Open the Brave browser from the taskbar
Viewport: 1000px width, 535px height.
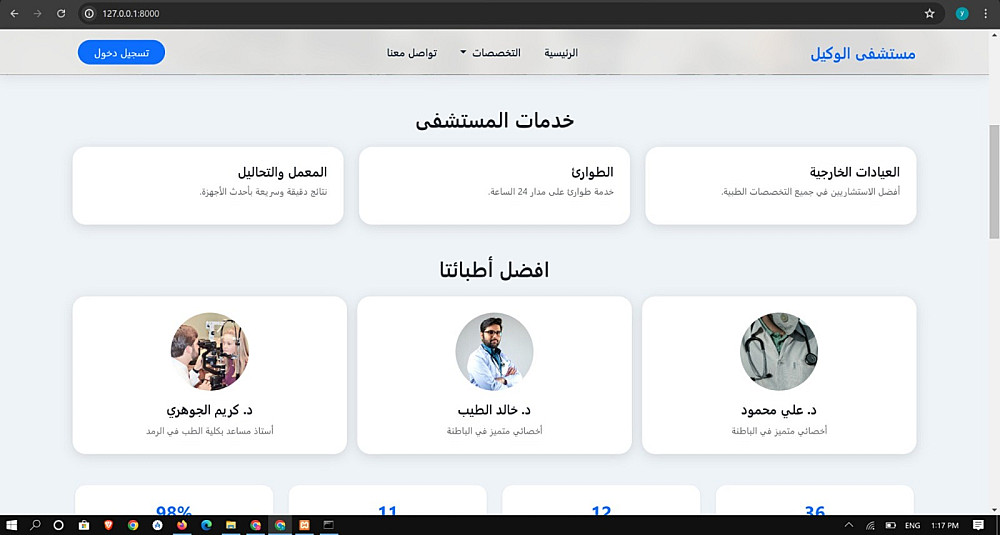click(x=108, y=525)
